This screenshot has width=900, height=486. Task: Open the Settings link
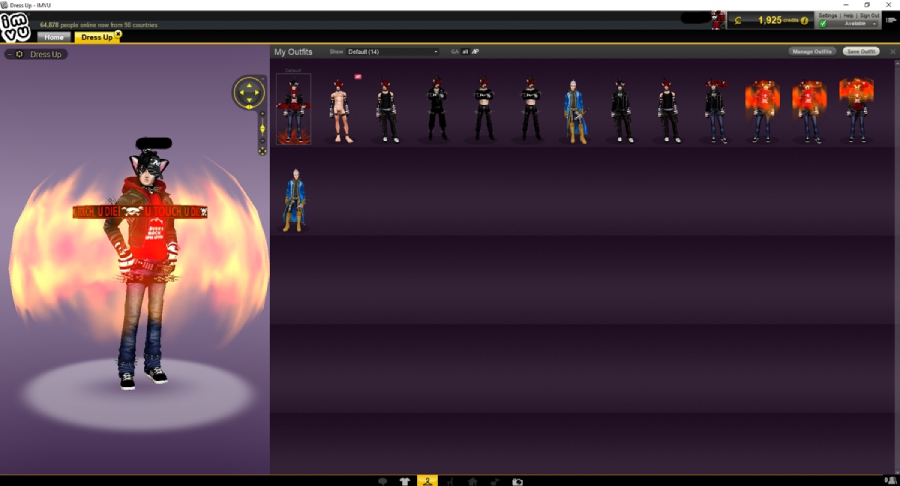click(828, 15)
